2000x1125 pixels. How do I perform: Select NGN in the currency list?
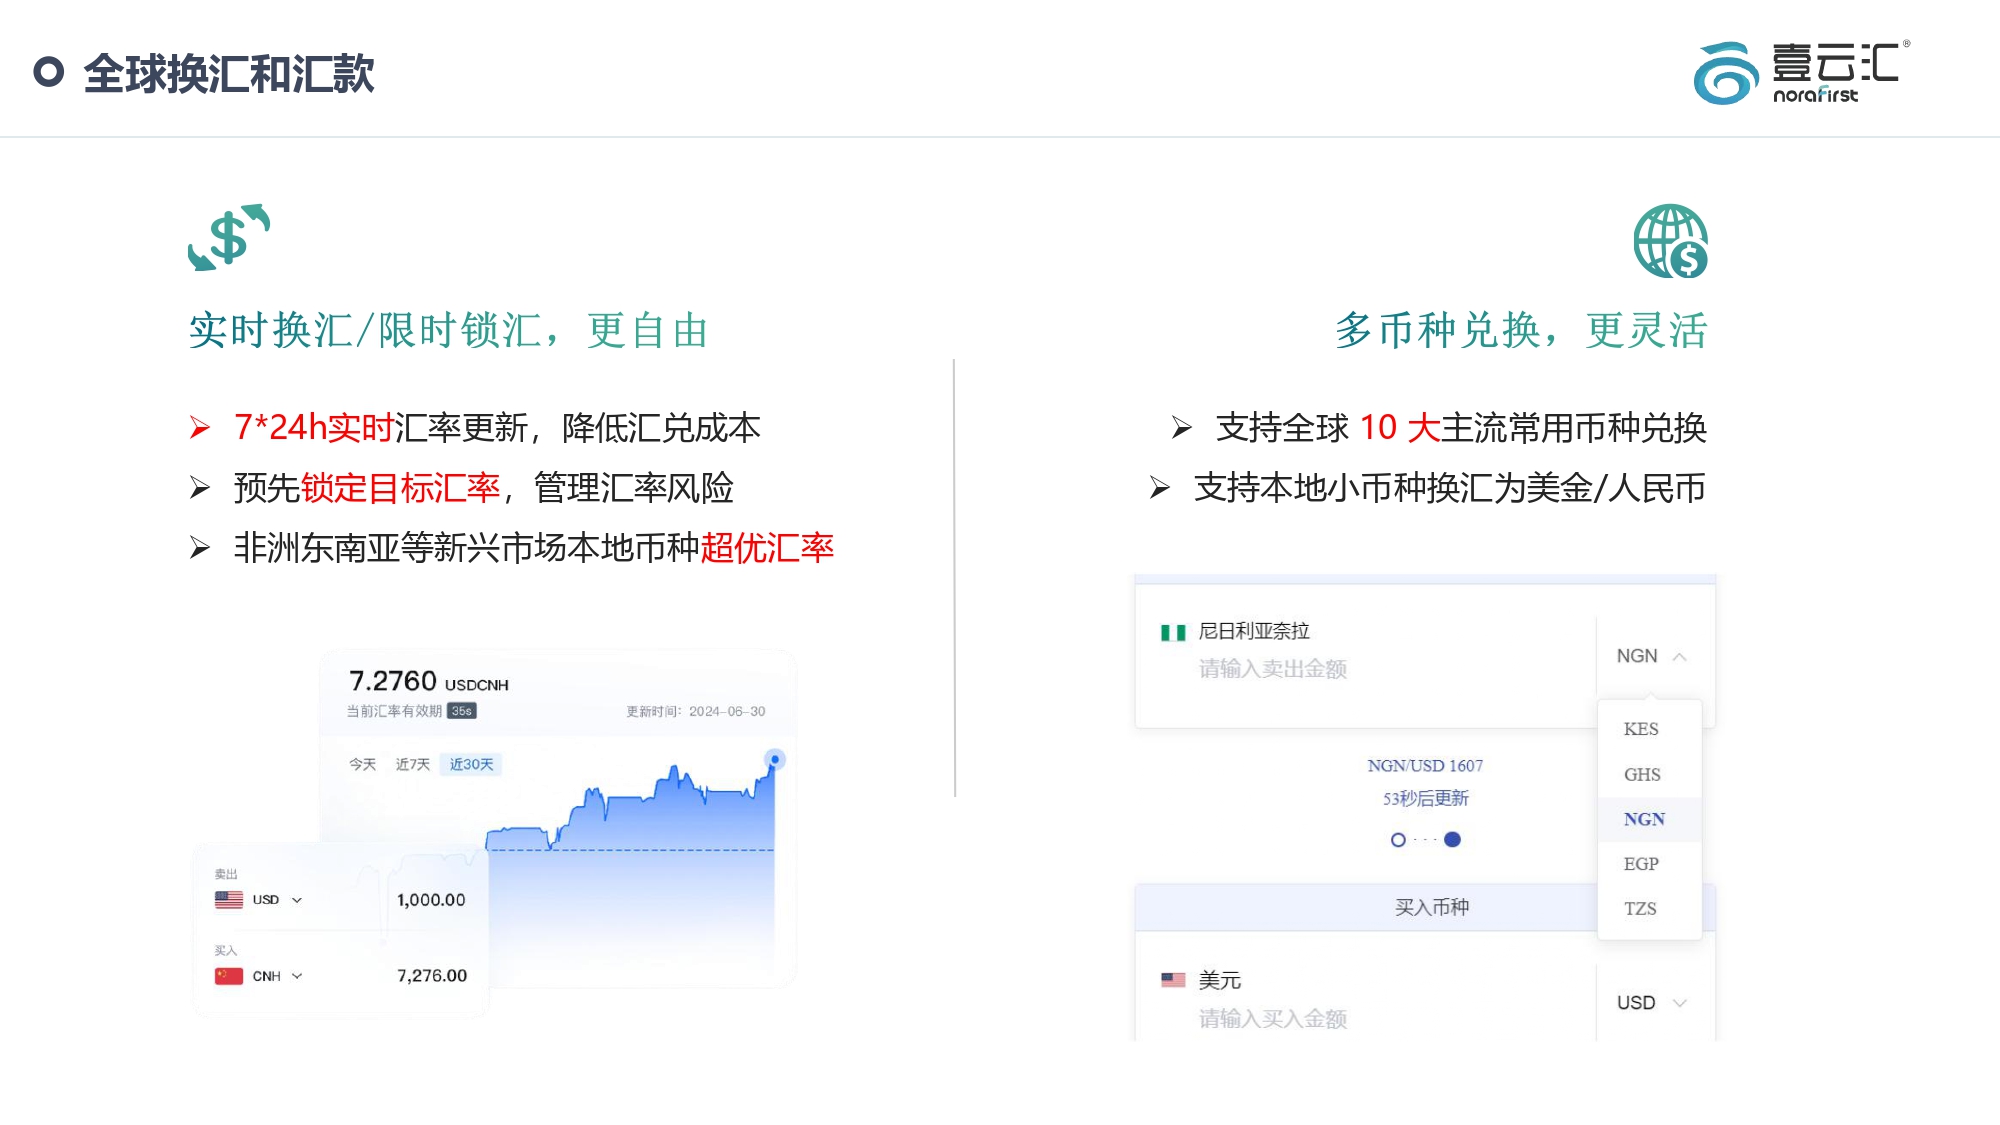(1646, 819)
